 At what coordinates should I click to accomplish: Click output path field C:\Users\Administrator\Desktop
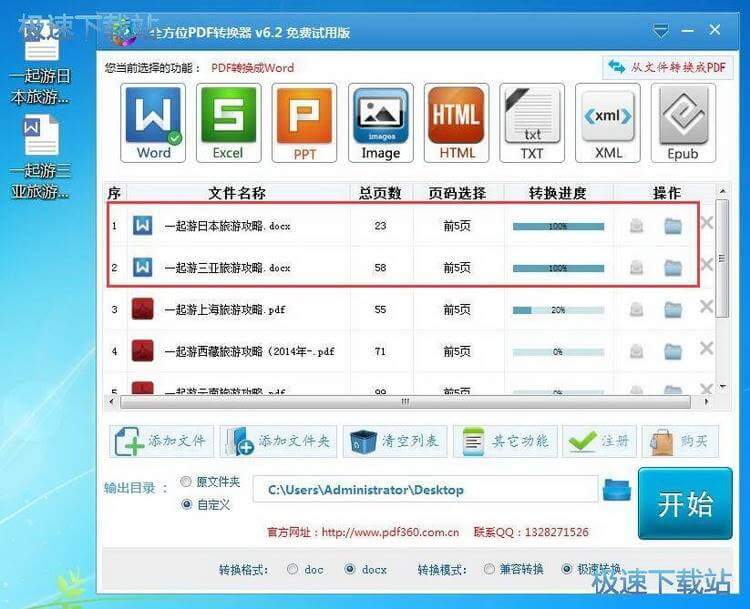pos(425,489)
